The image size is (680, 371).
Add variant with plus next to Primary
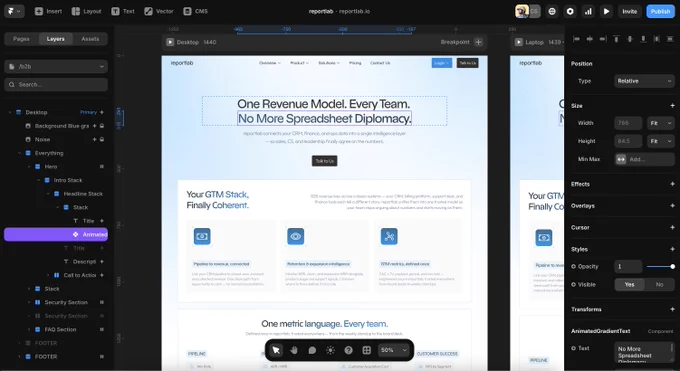pyautogui.click(x=102, y=112)
